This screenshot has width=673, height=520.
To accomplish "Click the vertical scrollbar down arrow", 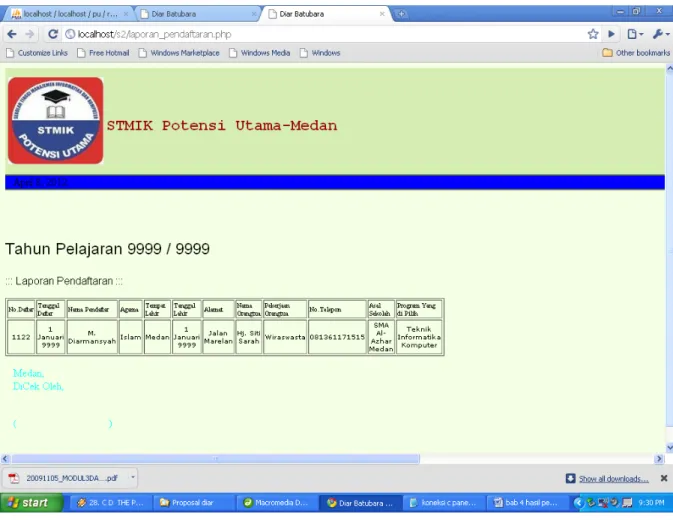I will 670,447.
